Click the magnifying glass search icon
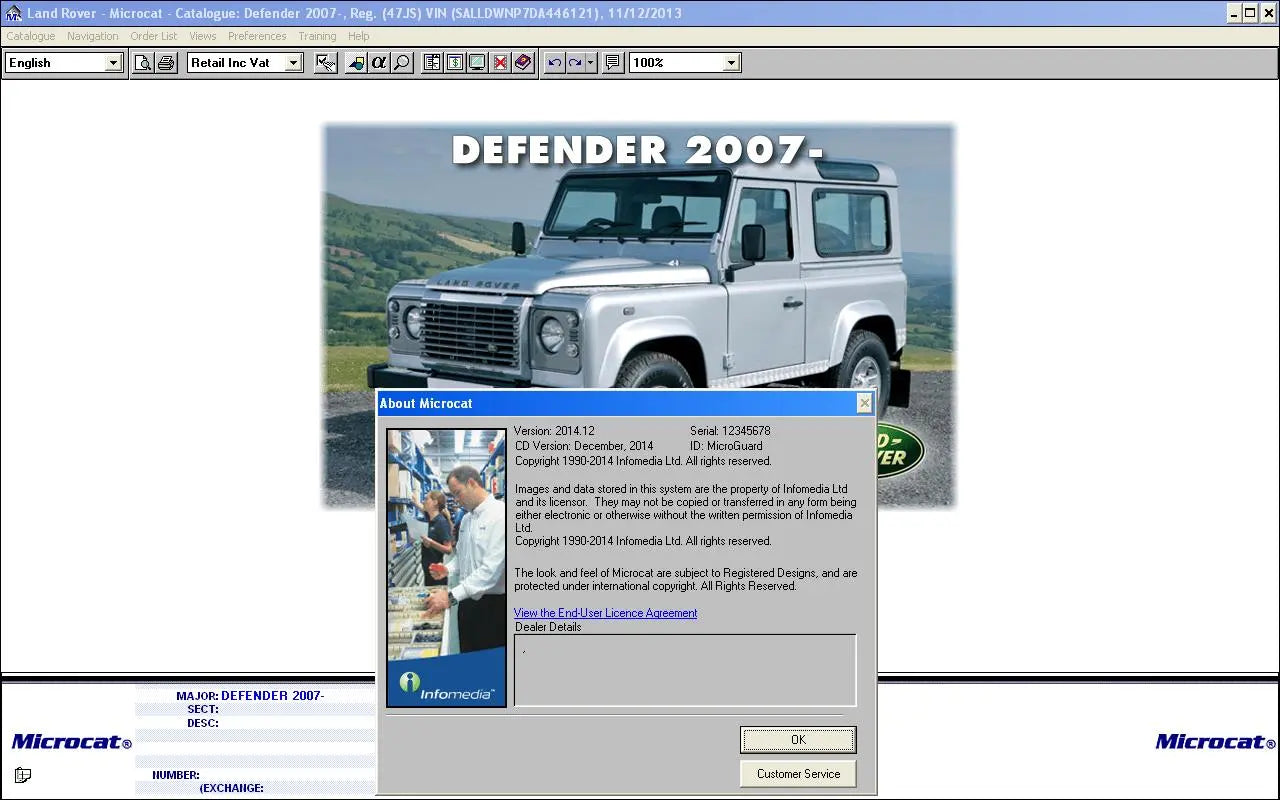Image resolution: width=1280 pixels, height=800 pixels. (402, 62)
